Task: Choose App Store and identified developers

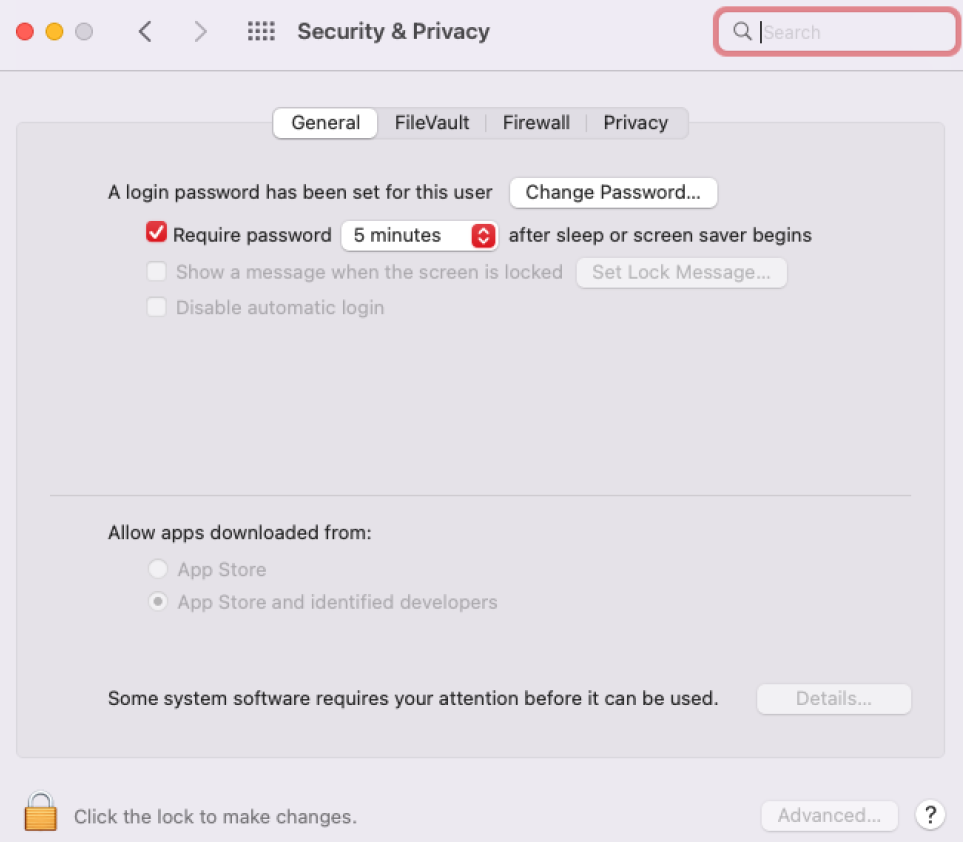Action: point(157,603)
